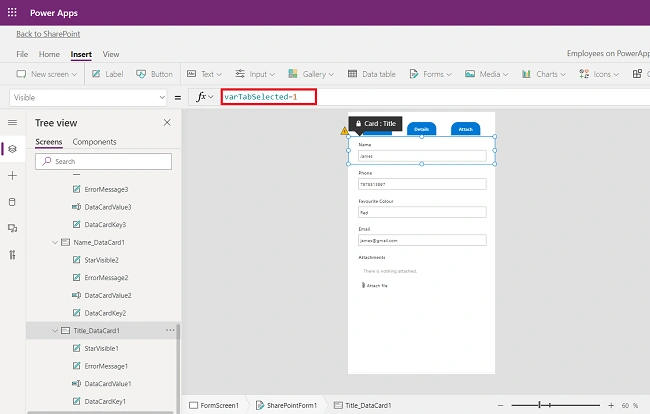Select DataCardValue1 in the tree
This screenshot has height=414, width=650.
click(108, 384)
